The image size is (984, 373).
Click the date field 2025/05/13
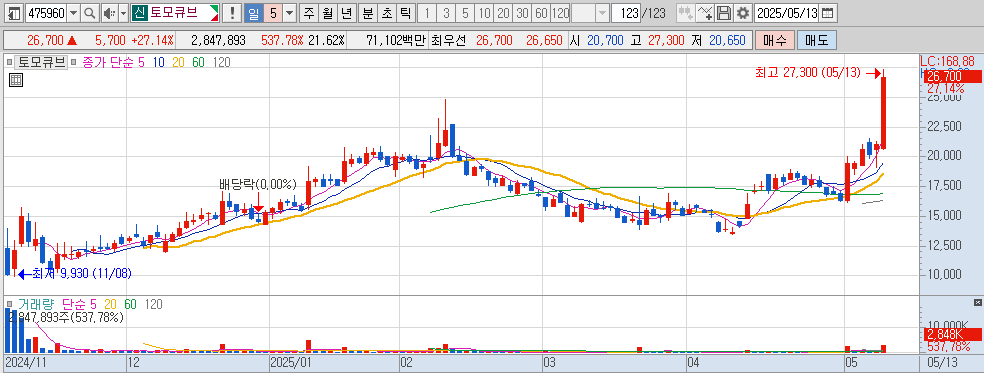tap(787, 13)
